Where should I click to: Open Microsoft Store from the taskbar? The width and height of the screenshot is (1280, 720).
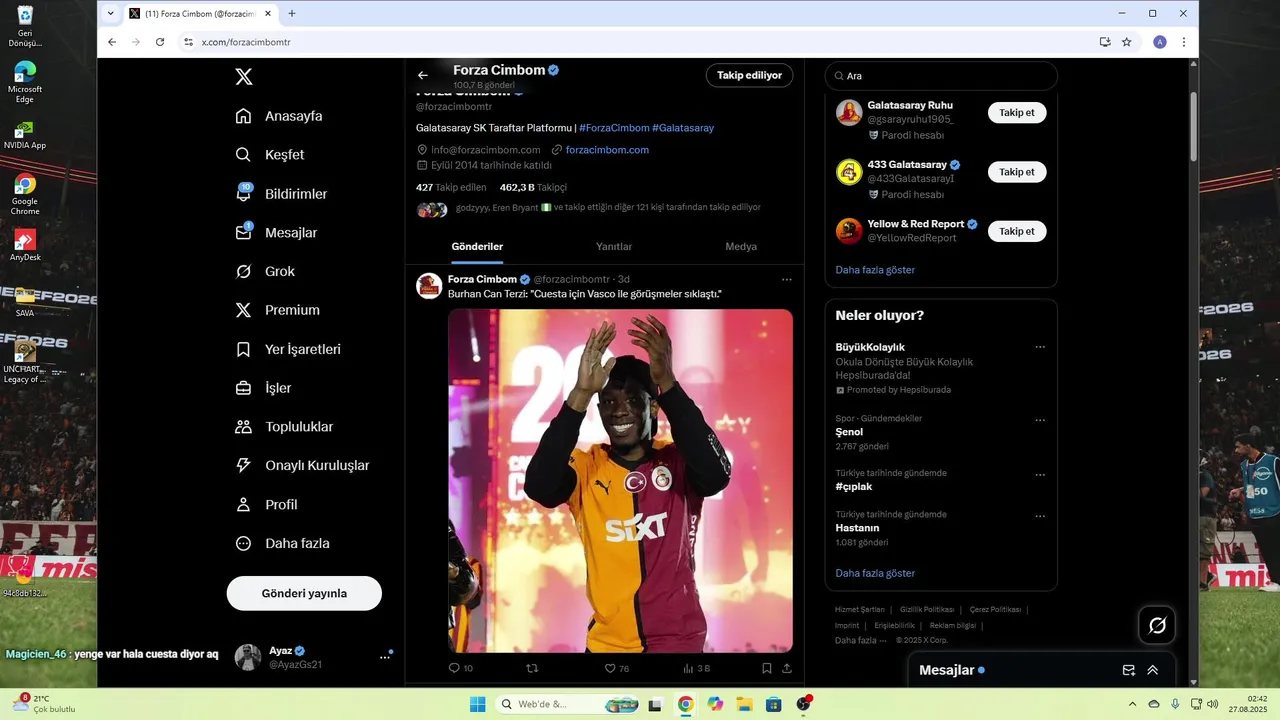click(774, 704)
